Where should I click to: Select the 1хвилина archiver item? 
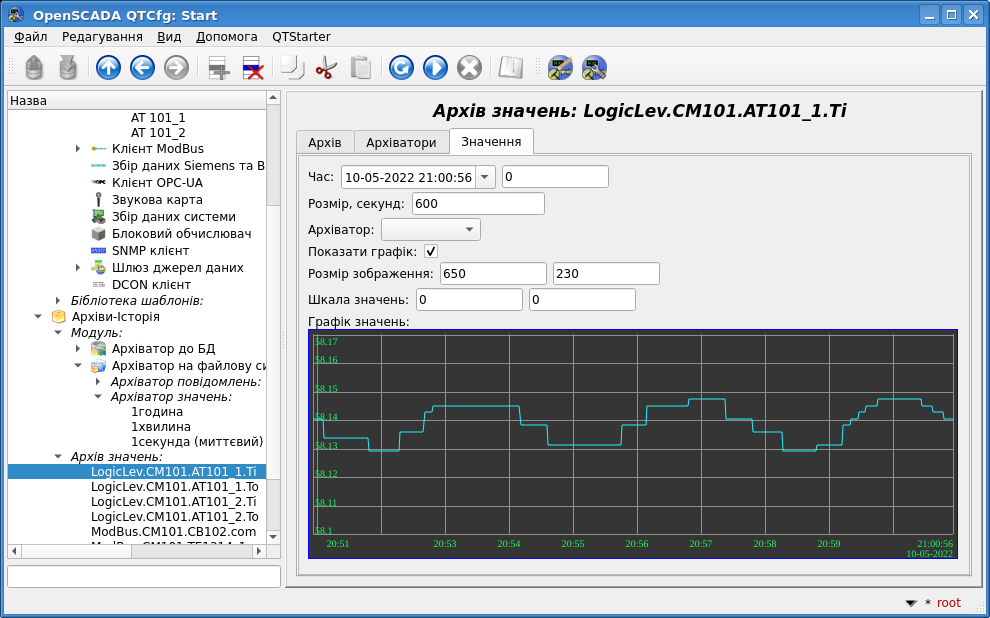coord(160,427)
